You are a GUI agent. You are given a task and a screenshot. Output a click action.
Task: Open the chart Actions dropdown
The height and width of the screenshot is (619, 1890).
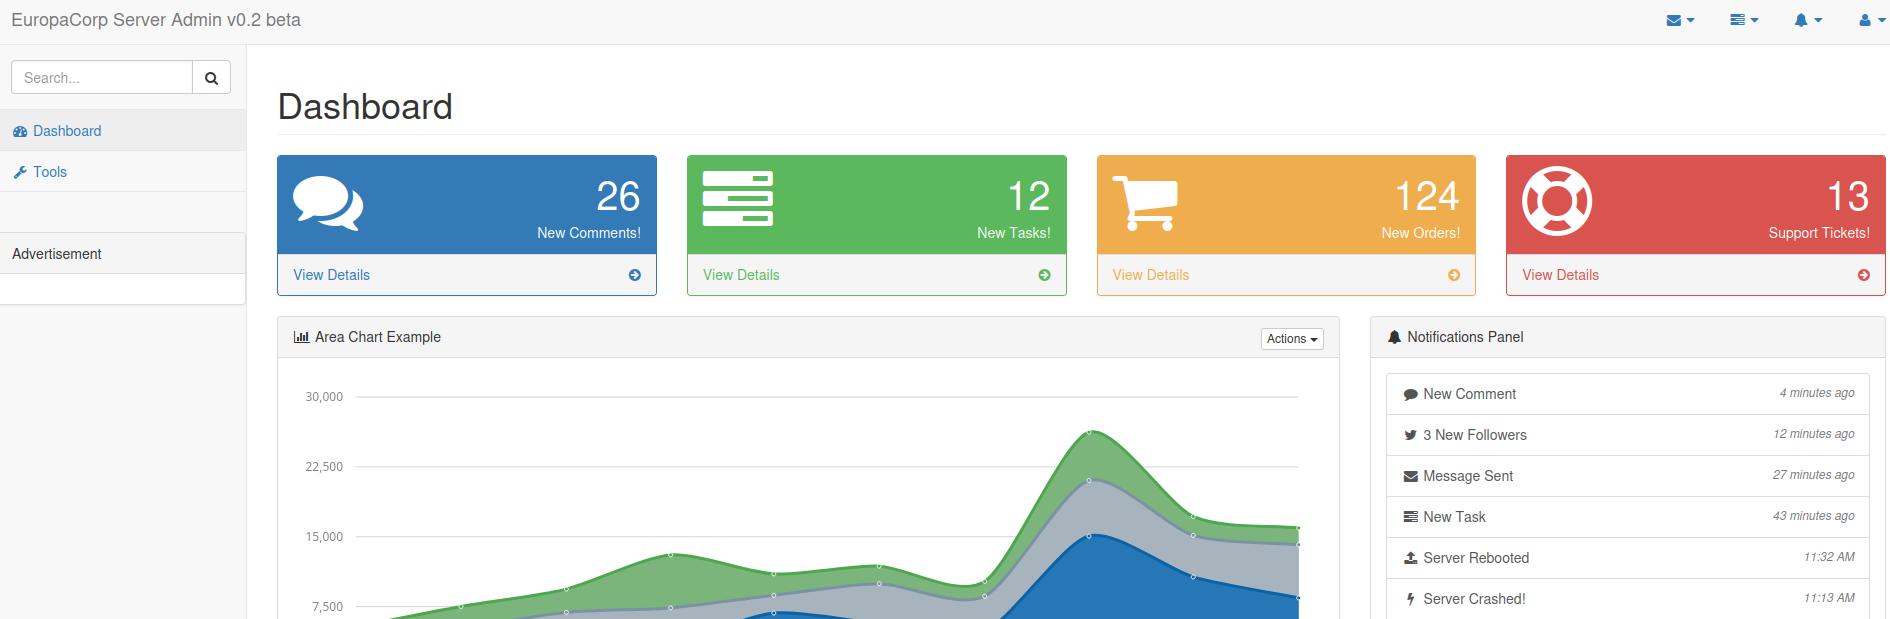click(x=1292, y=339)
